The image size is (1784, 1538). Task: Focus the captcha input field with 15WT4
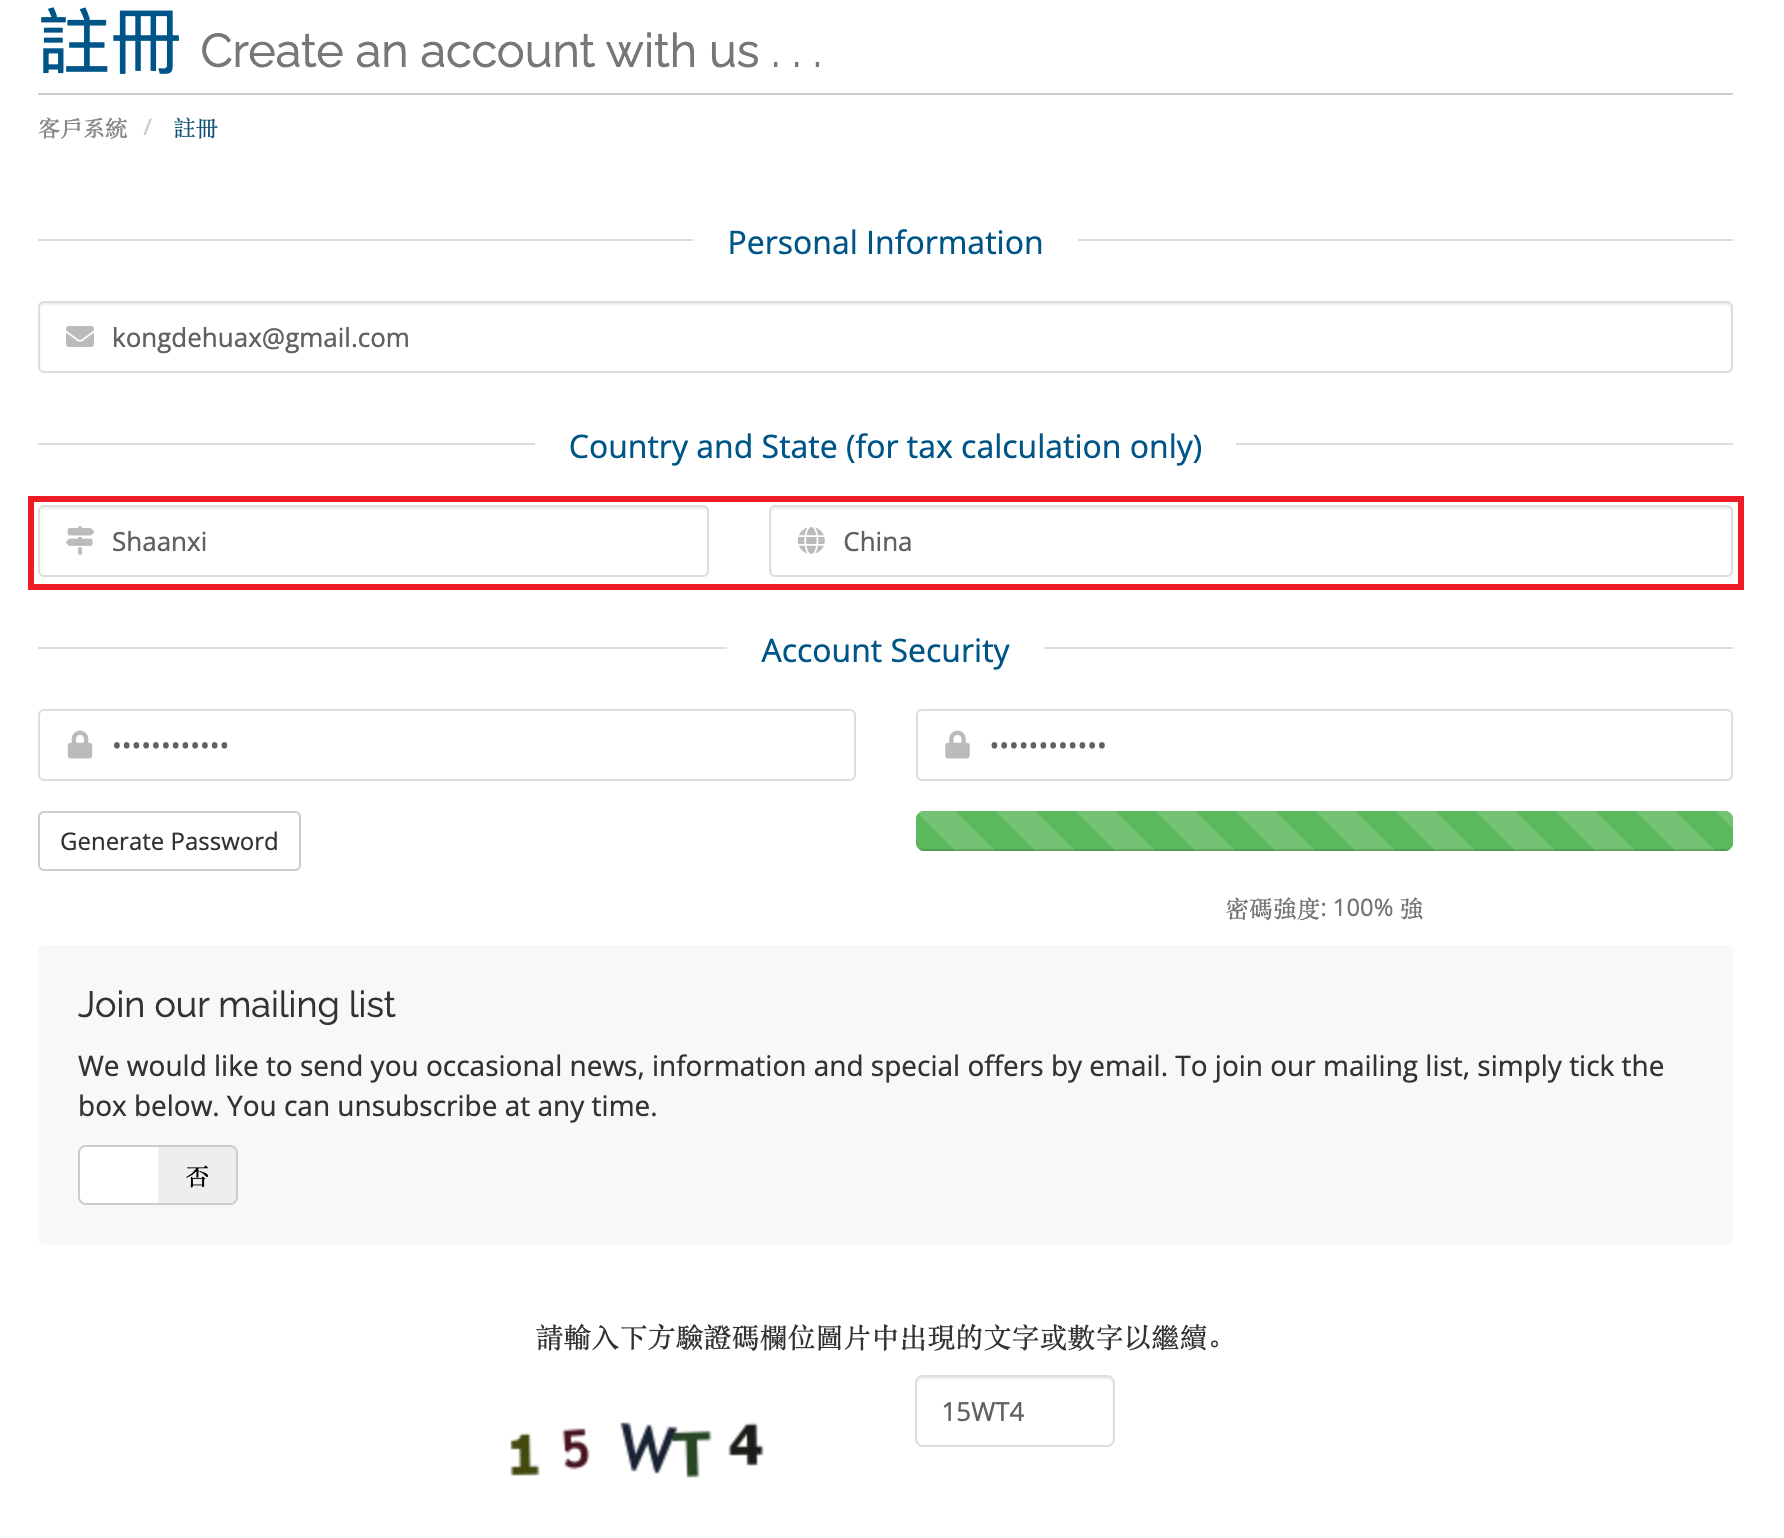pos(1014,1411)
